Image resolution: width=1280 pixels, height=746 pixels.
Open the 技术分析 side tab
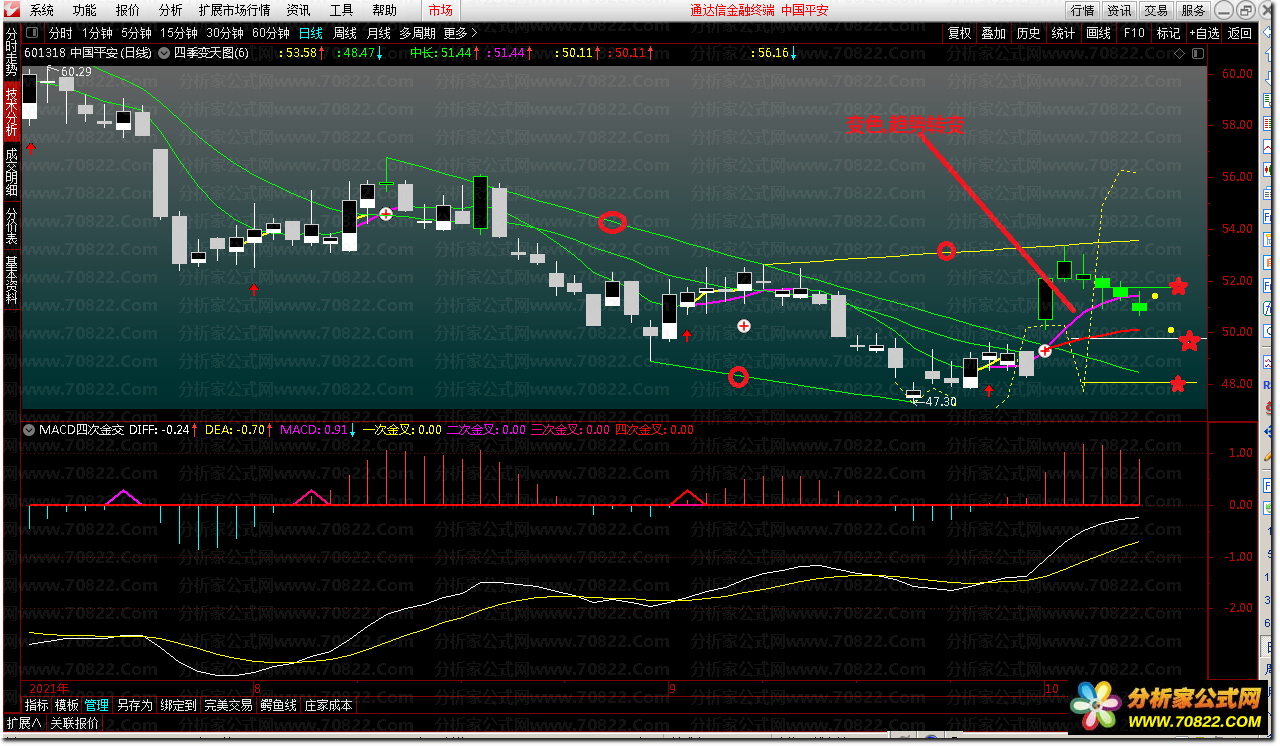[x=11, y=112]
